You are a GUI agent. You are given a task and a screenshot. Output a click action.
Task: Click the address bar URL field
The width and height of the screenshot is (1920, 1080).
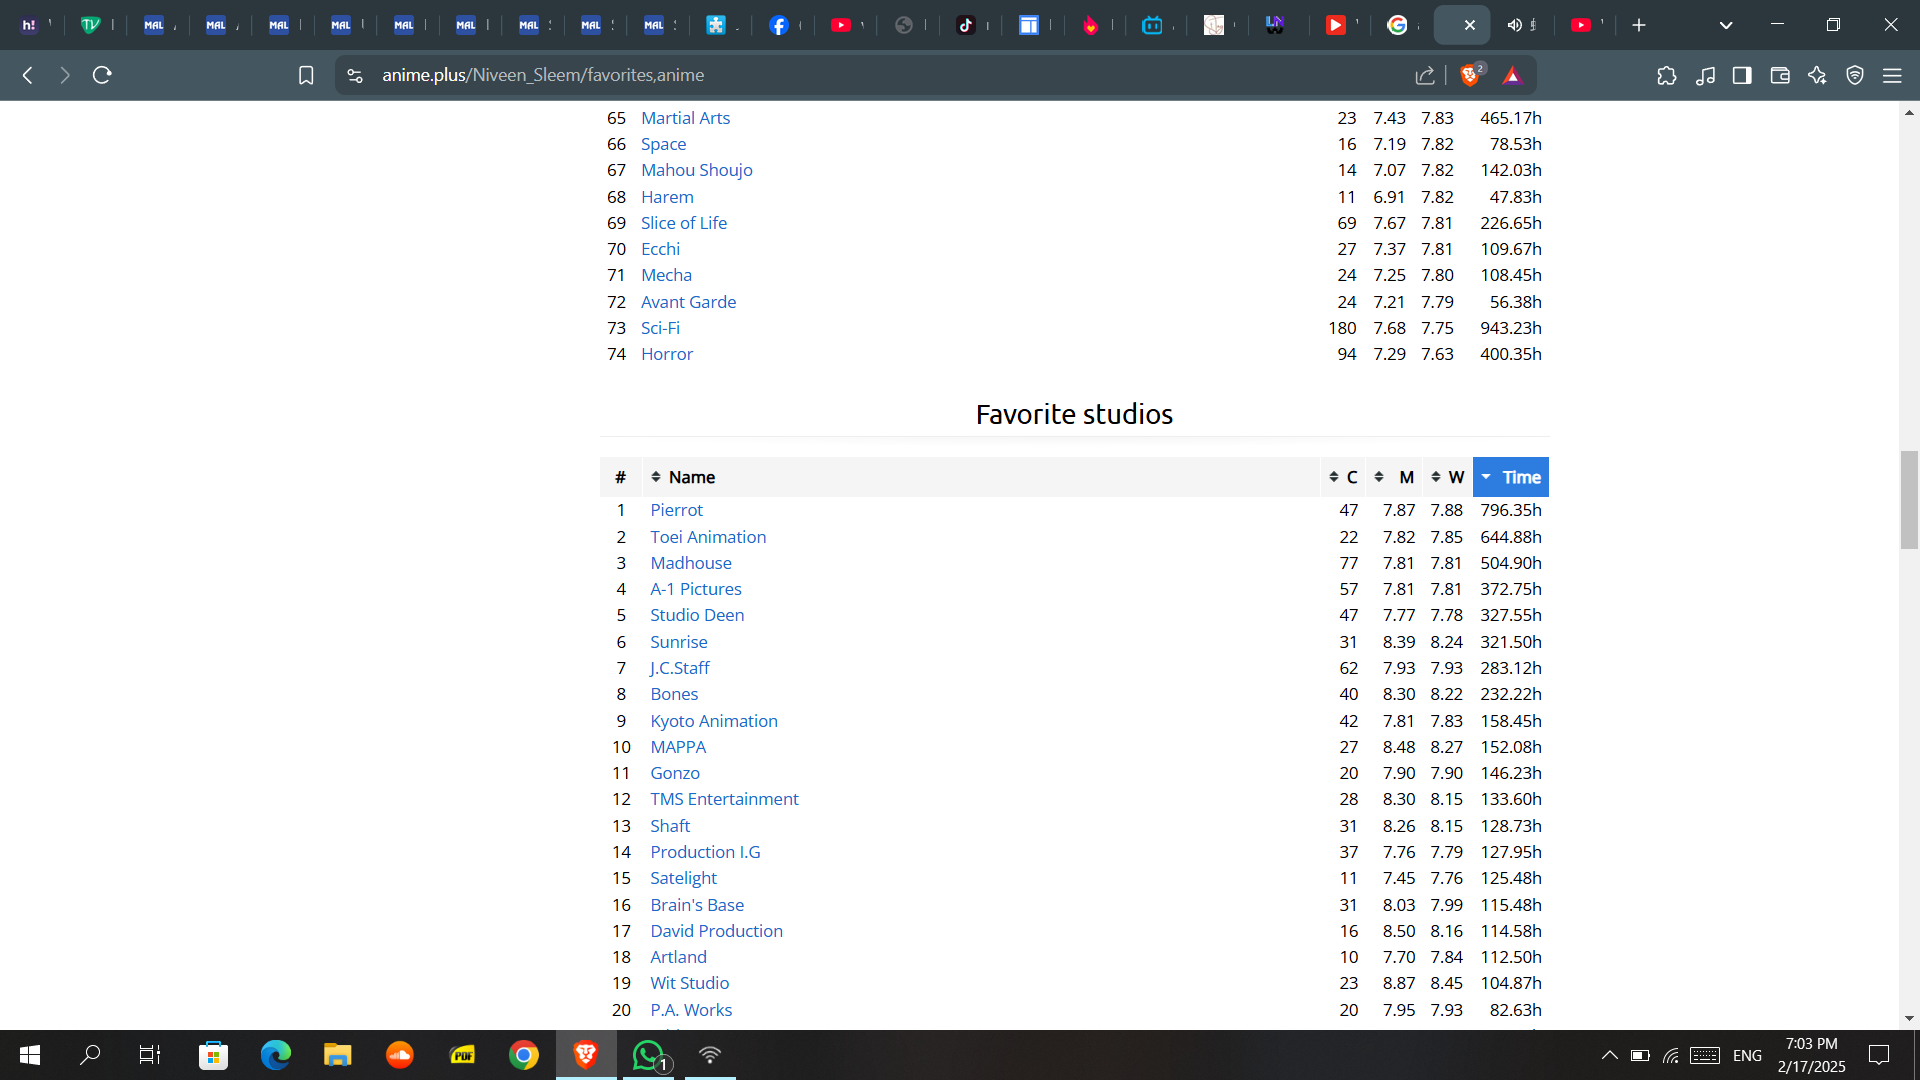point(880,75)
